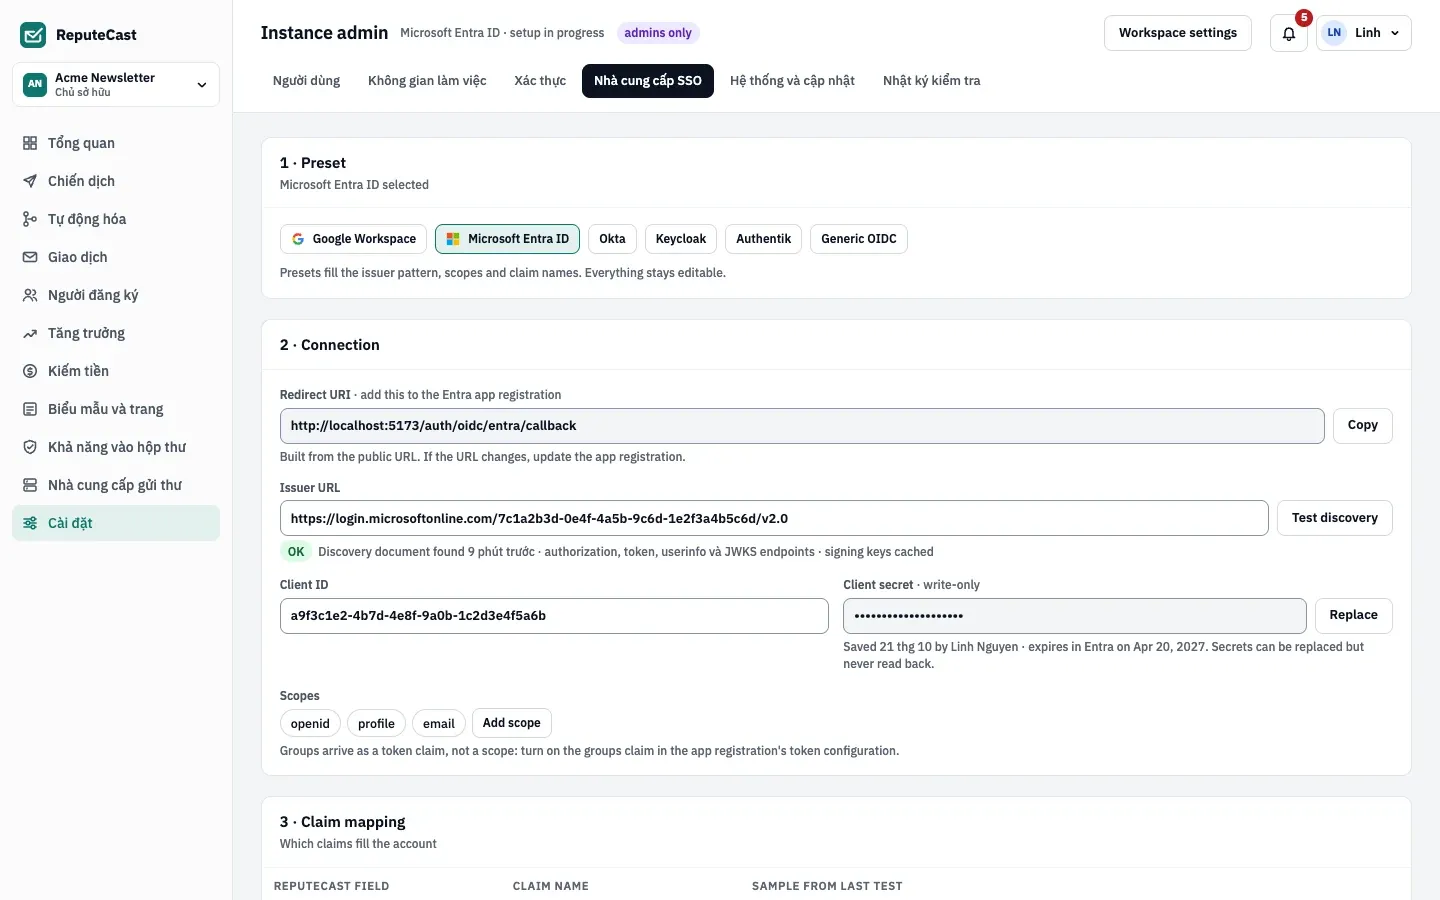Open the notifications bell
This screenshot has height=900, width=1440.
[x=1289, y=33]
